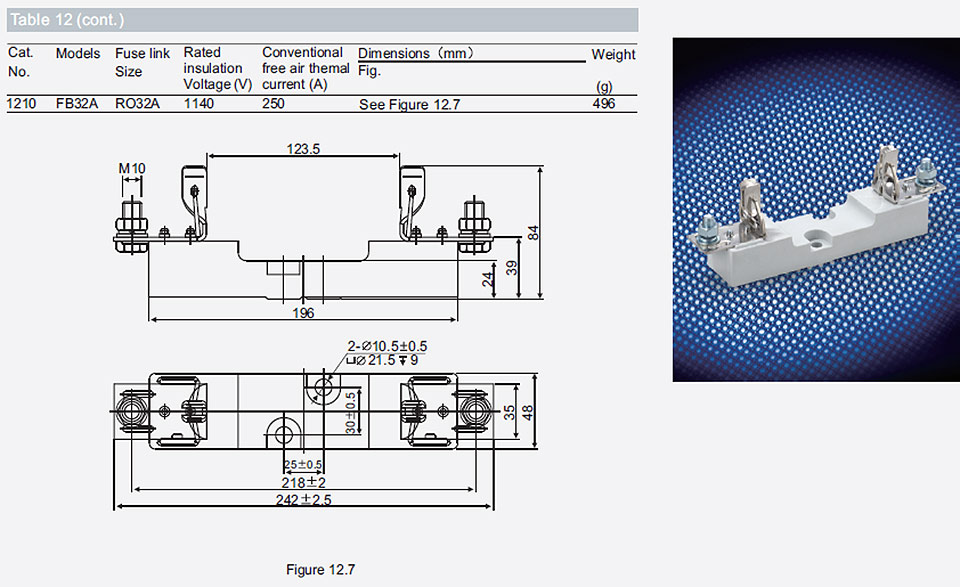The image size is (960, 587).
Task: Click the 2-Ø10.5±0.5 hole annotation
Action: pyautogui.click(x=388, y=346)
